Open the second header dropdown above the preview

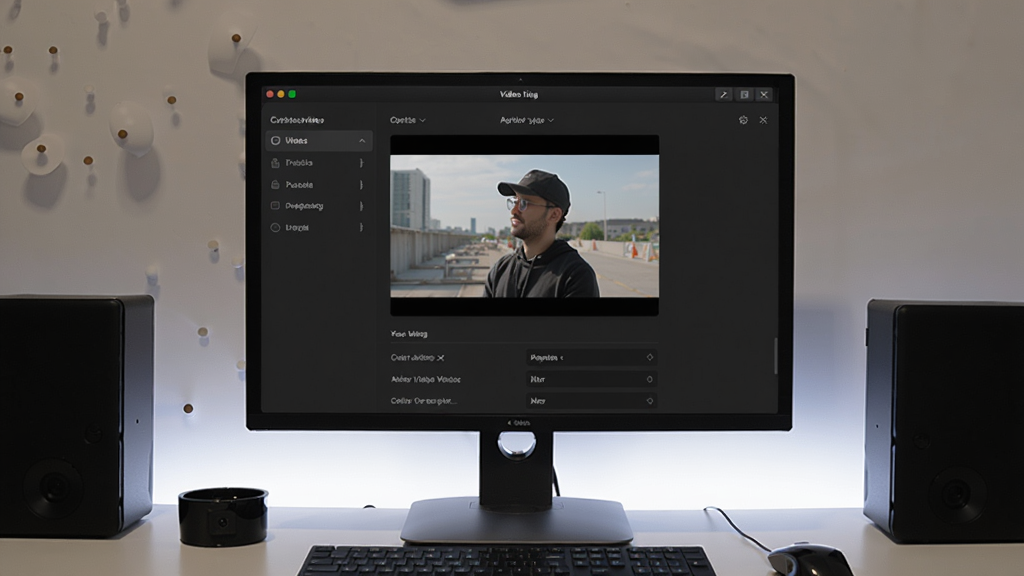tap(526, 120)
